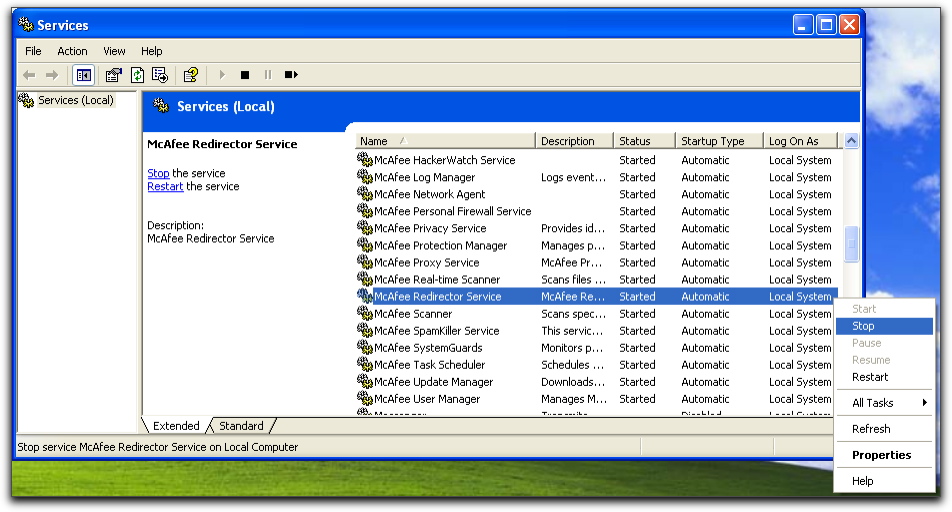Choose Stop in the context menu

[863, 326]
